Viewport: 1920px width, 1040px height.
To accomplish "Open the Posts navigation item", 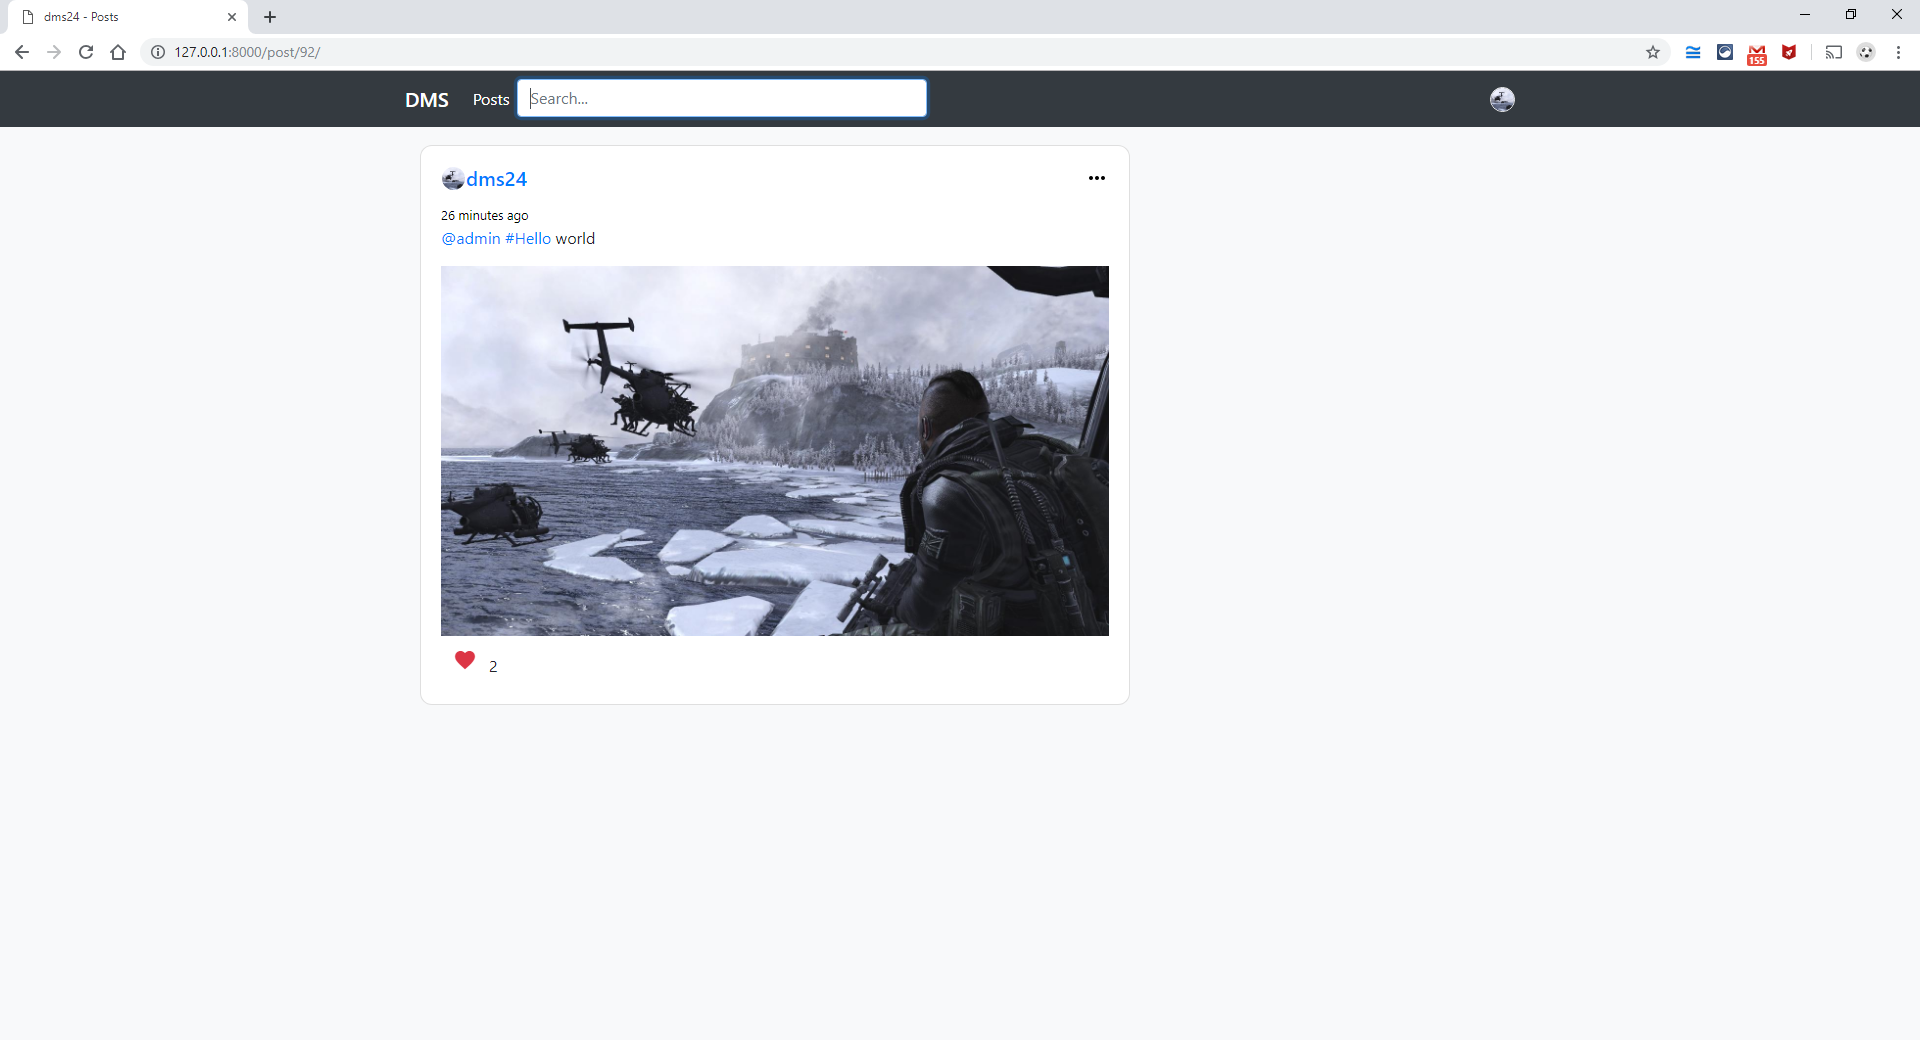I will 491,100.
